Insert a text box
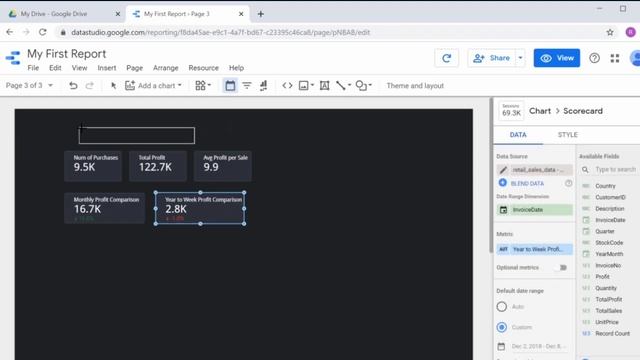Screen dimensions: 640x360 point(324,85)
